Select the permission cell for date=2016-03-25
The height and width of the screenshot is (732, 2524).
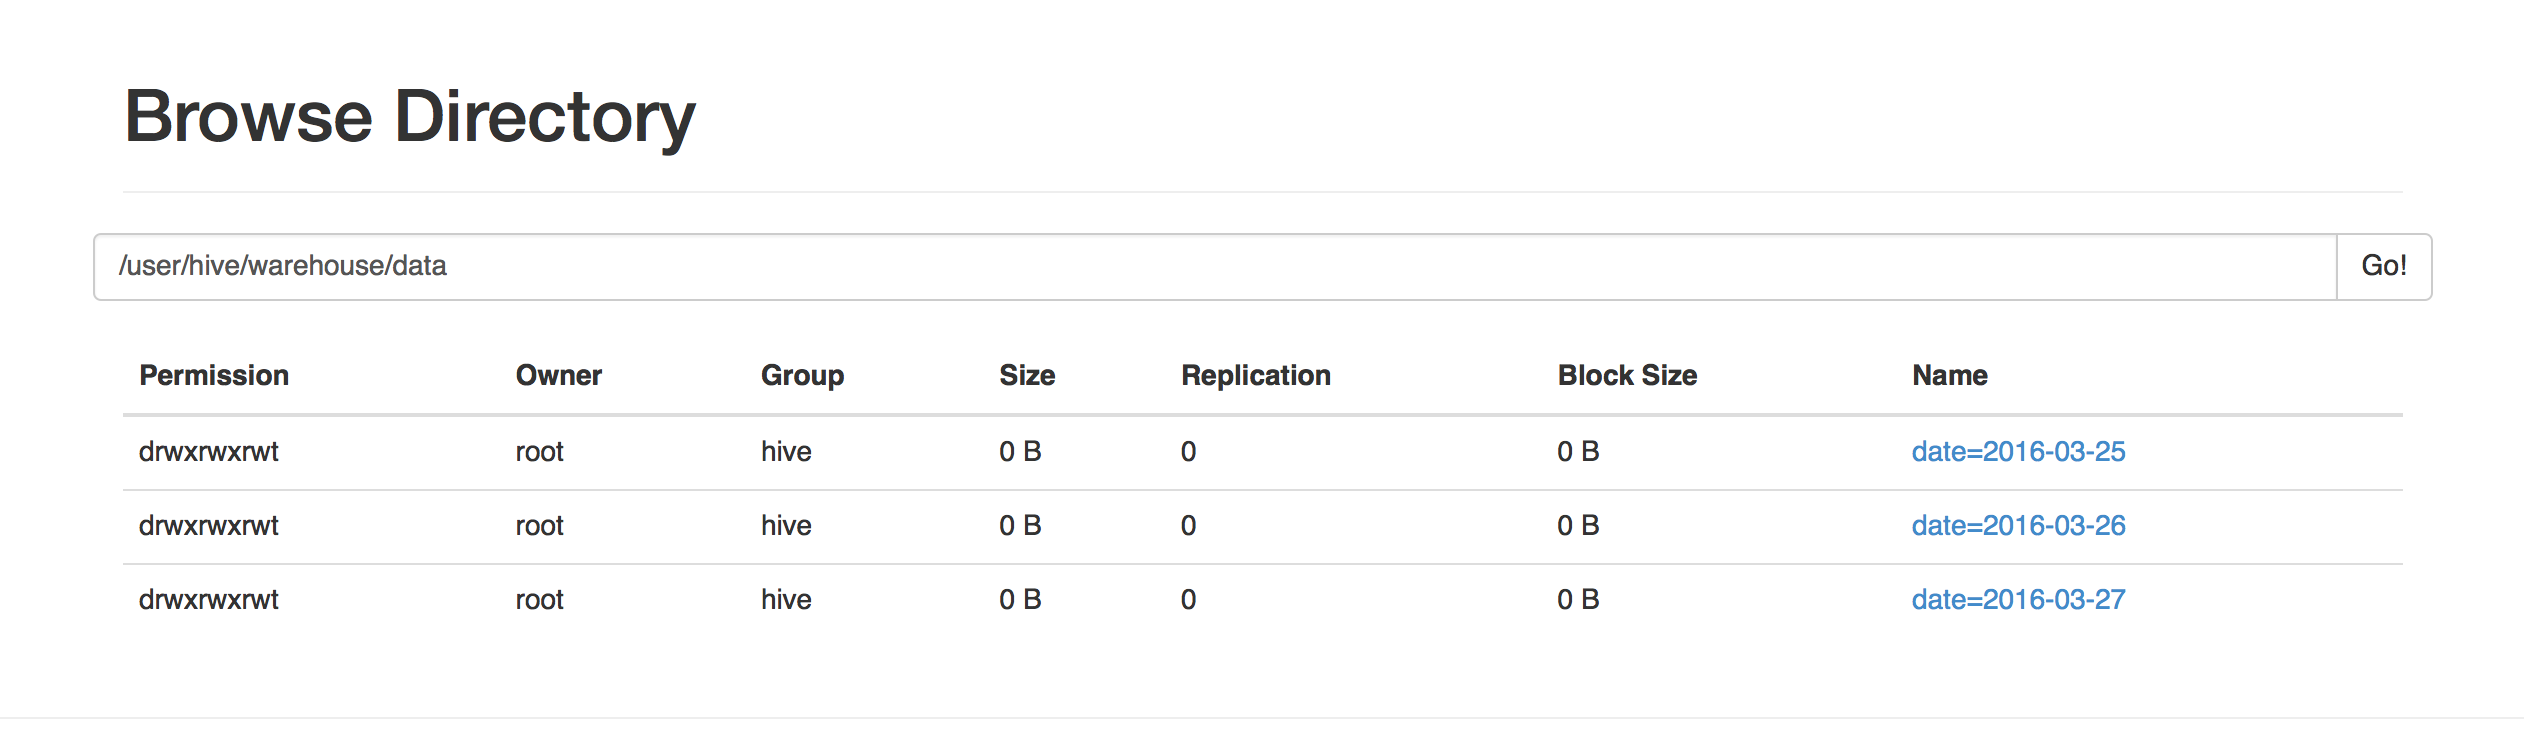point(208,452)
